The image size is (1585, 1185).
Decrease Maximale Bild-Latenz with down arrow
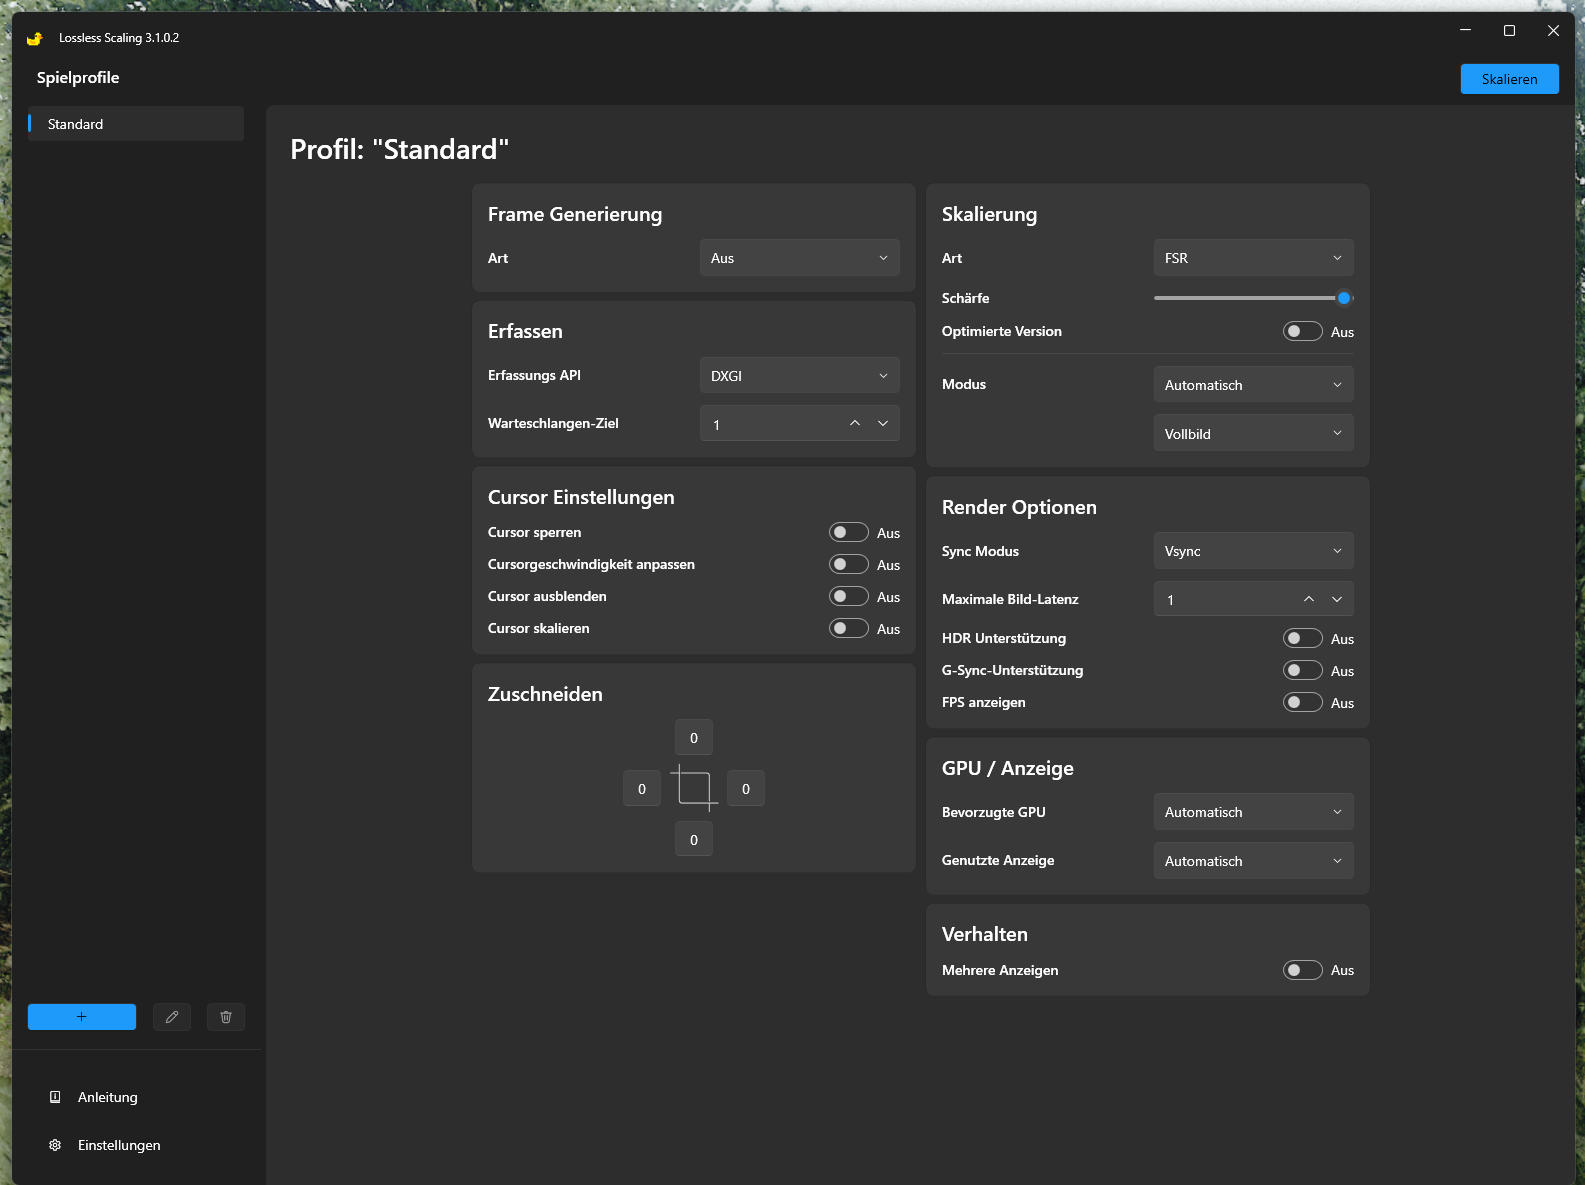[1337, 599]
